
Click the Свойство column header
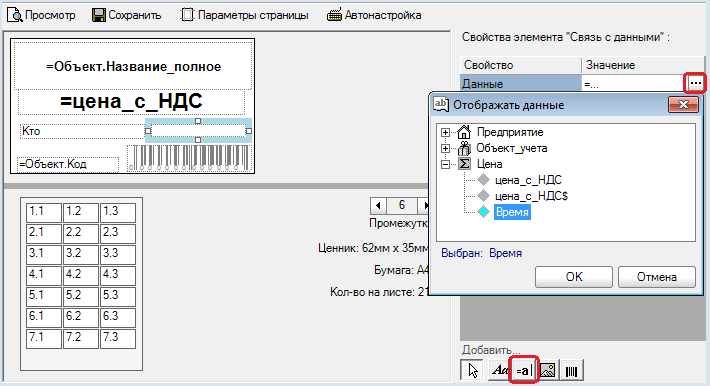click(x=520, y=65)
